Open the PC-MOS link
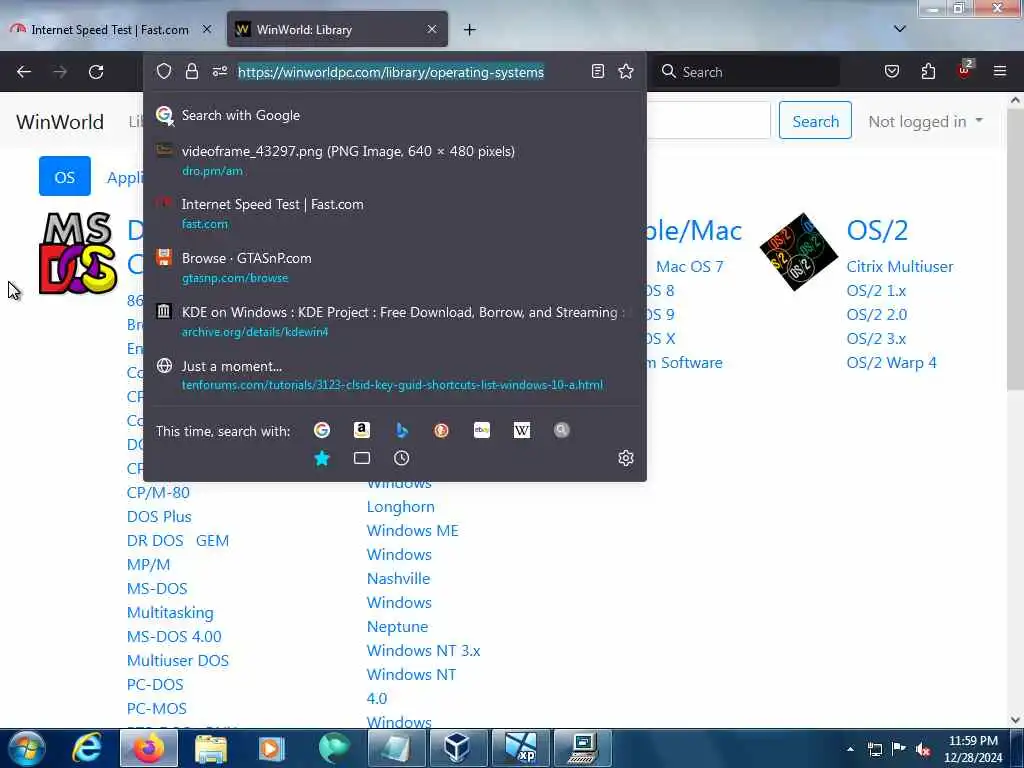 pyautogui.click(x=157, y=709)
